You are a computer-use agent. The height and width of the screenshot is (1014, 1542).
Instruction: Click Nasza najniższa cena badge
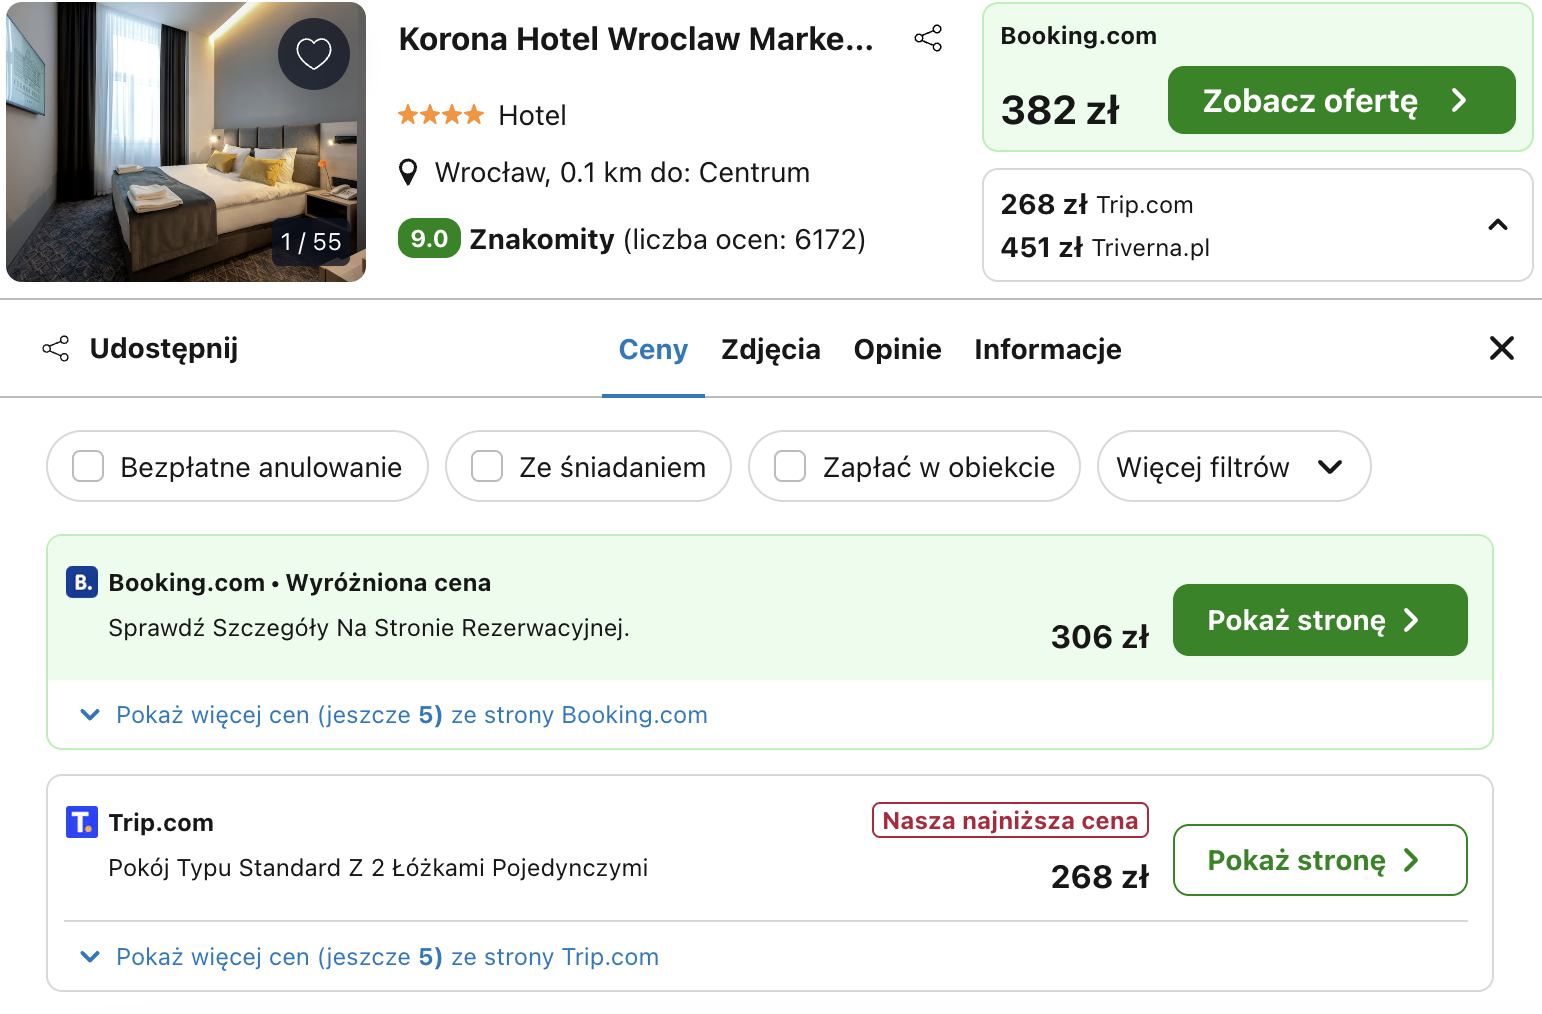(1010, 821)
